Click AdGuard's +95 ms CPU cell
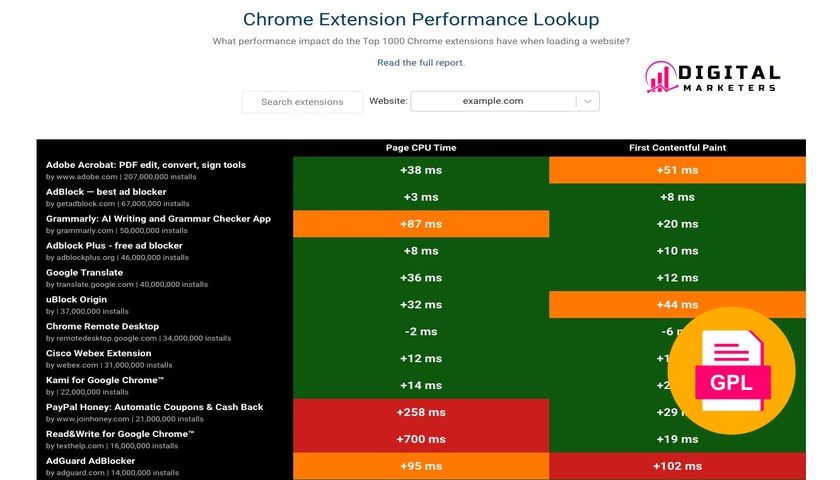 pyautogui.click(x=421, y=466)
